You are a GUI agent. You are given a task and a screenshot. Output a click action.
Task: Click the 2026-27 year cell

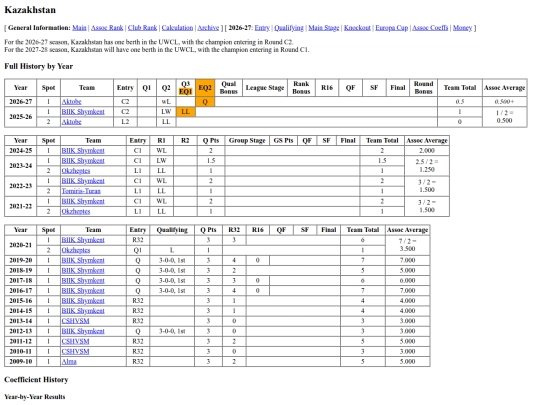21,102
